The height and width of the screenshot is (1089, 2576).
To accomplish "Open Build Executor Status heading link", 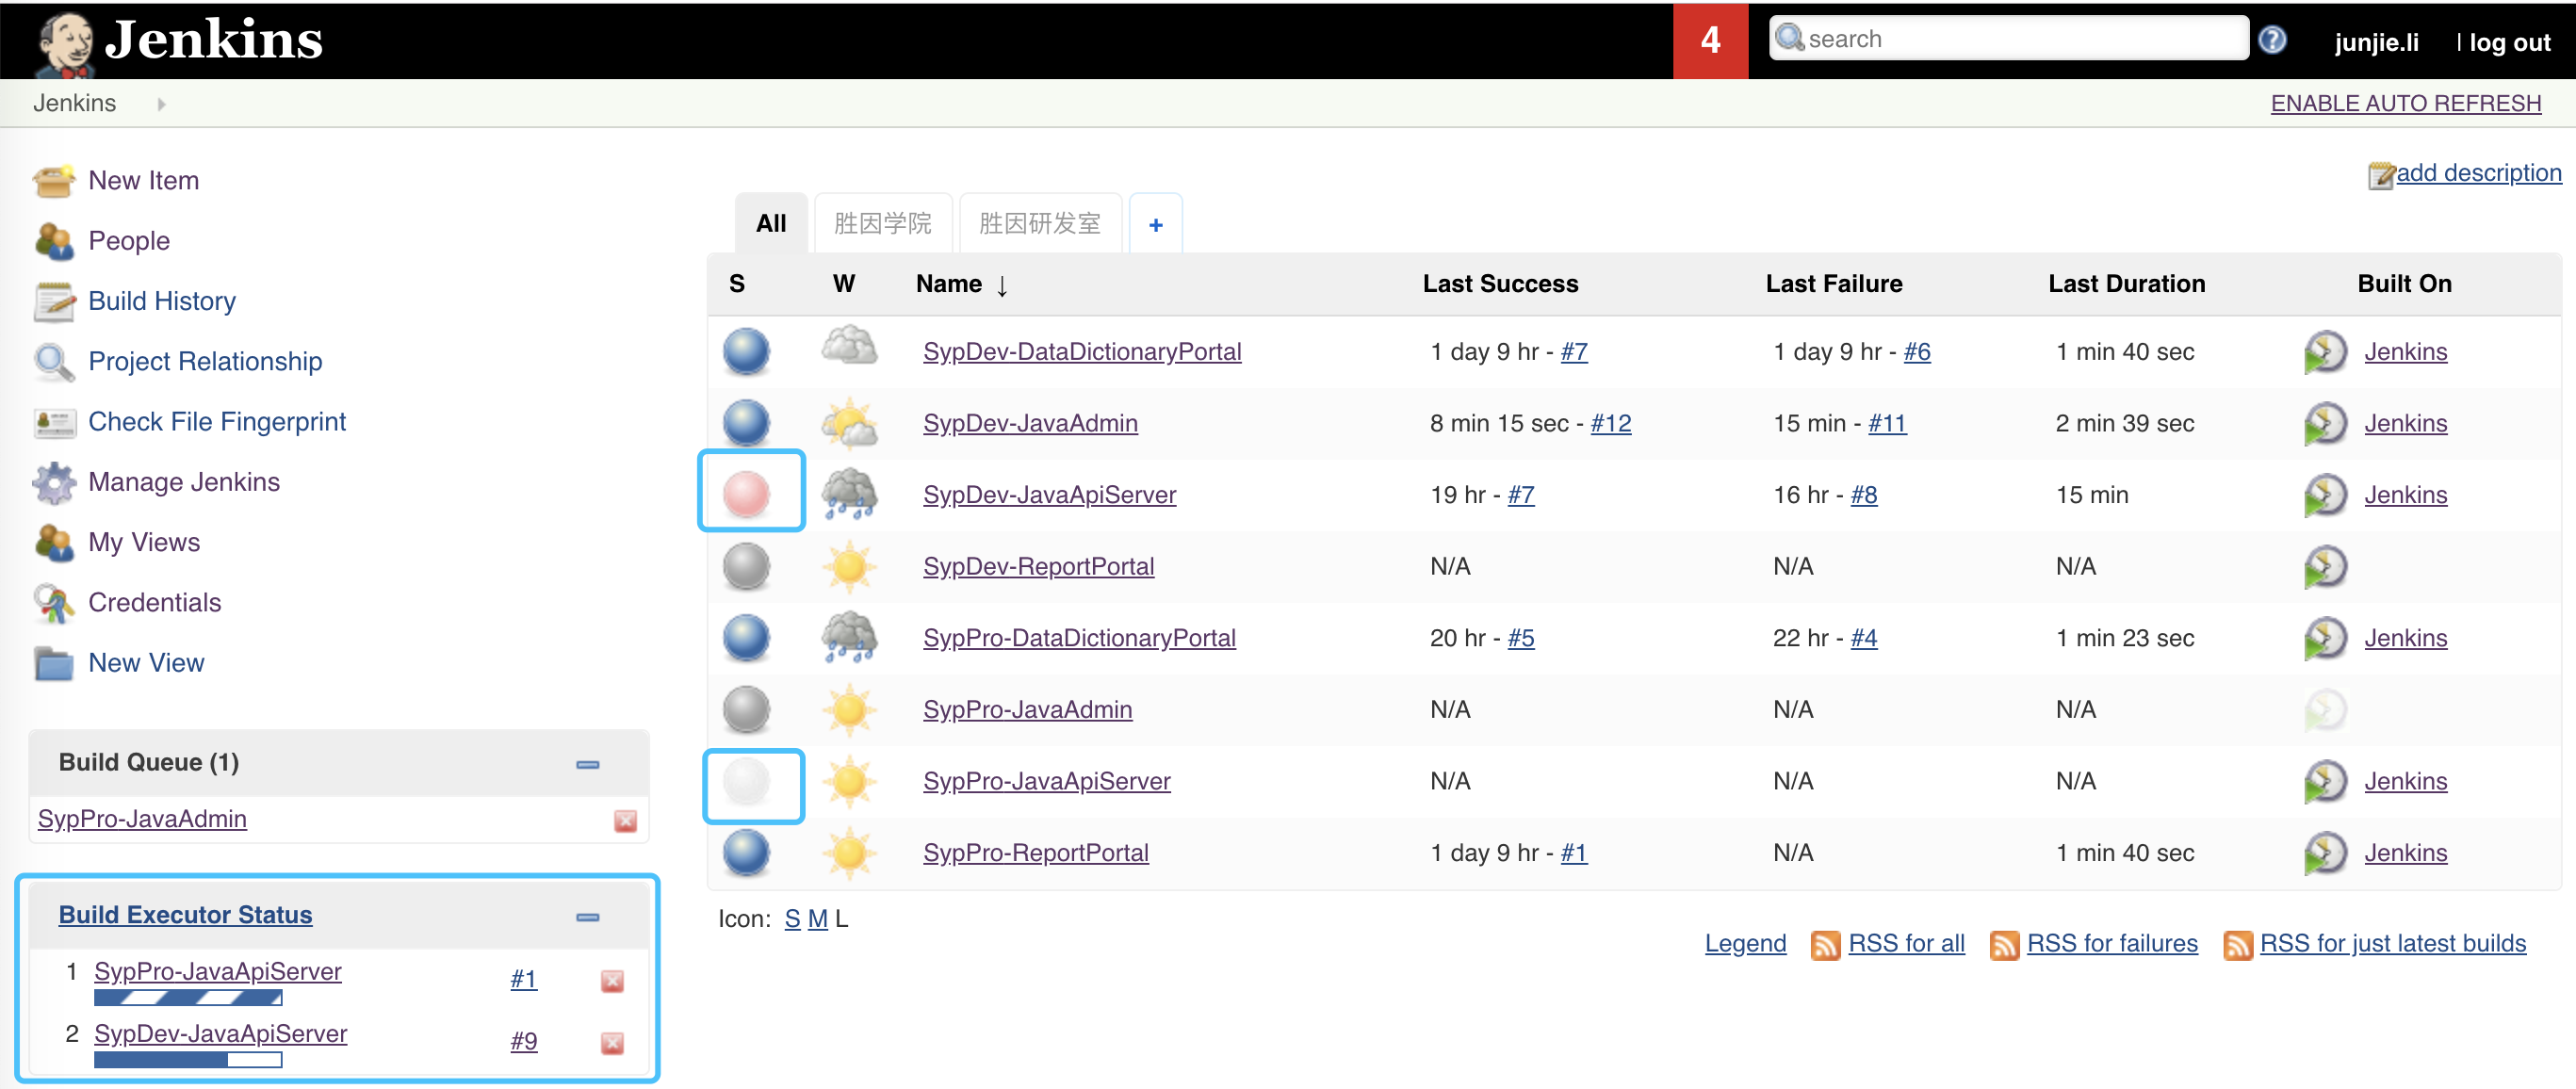I will click(x=185, y=915).
